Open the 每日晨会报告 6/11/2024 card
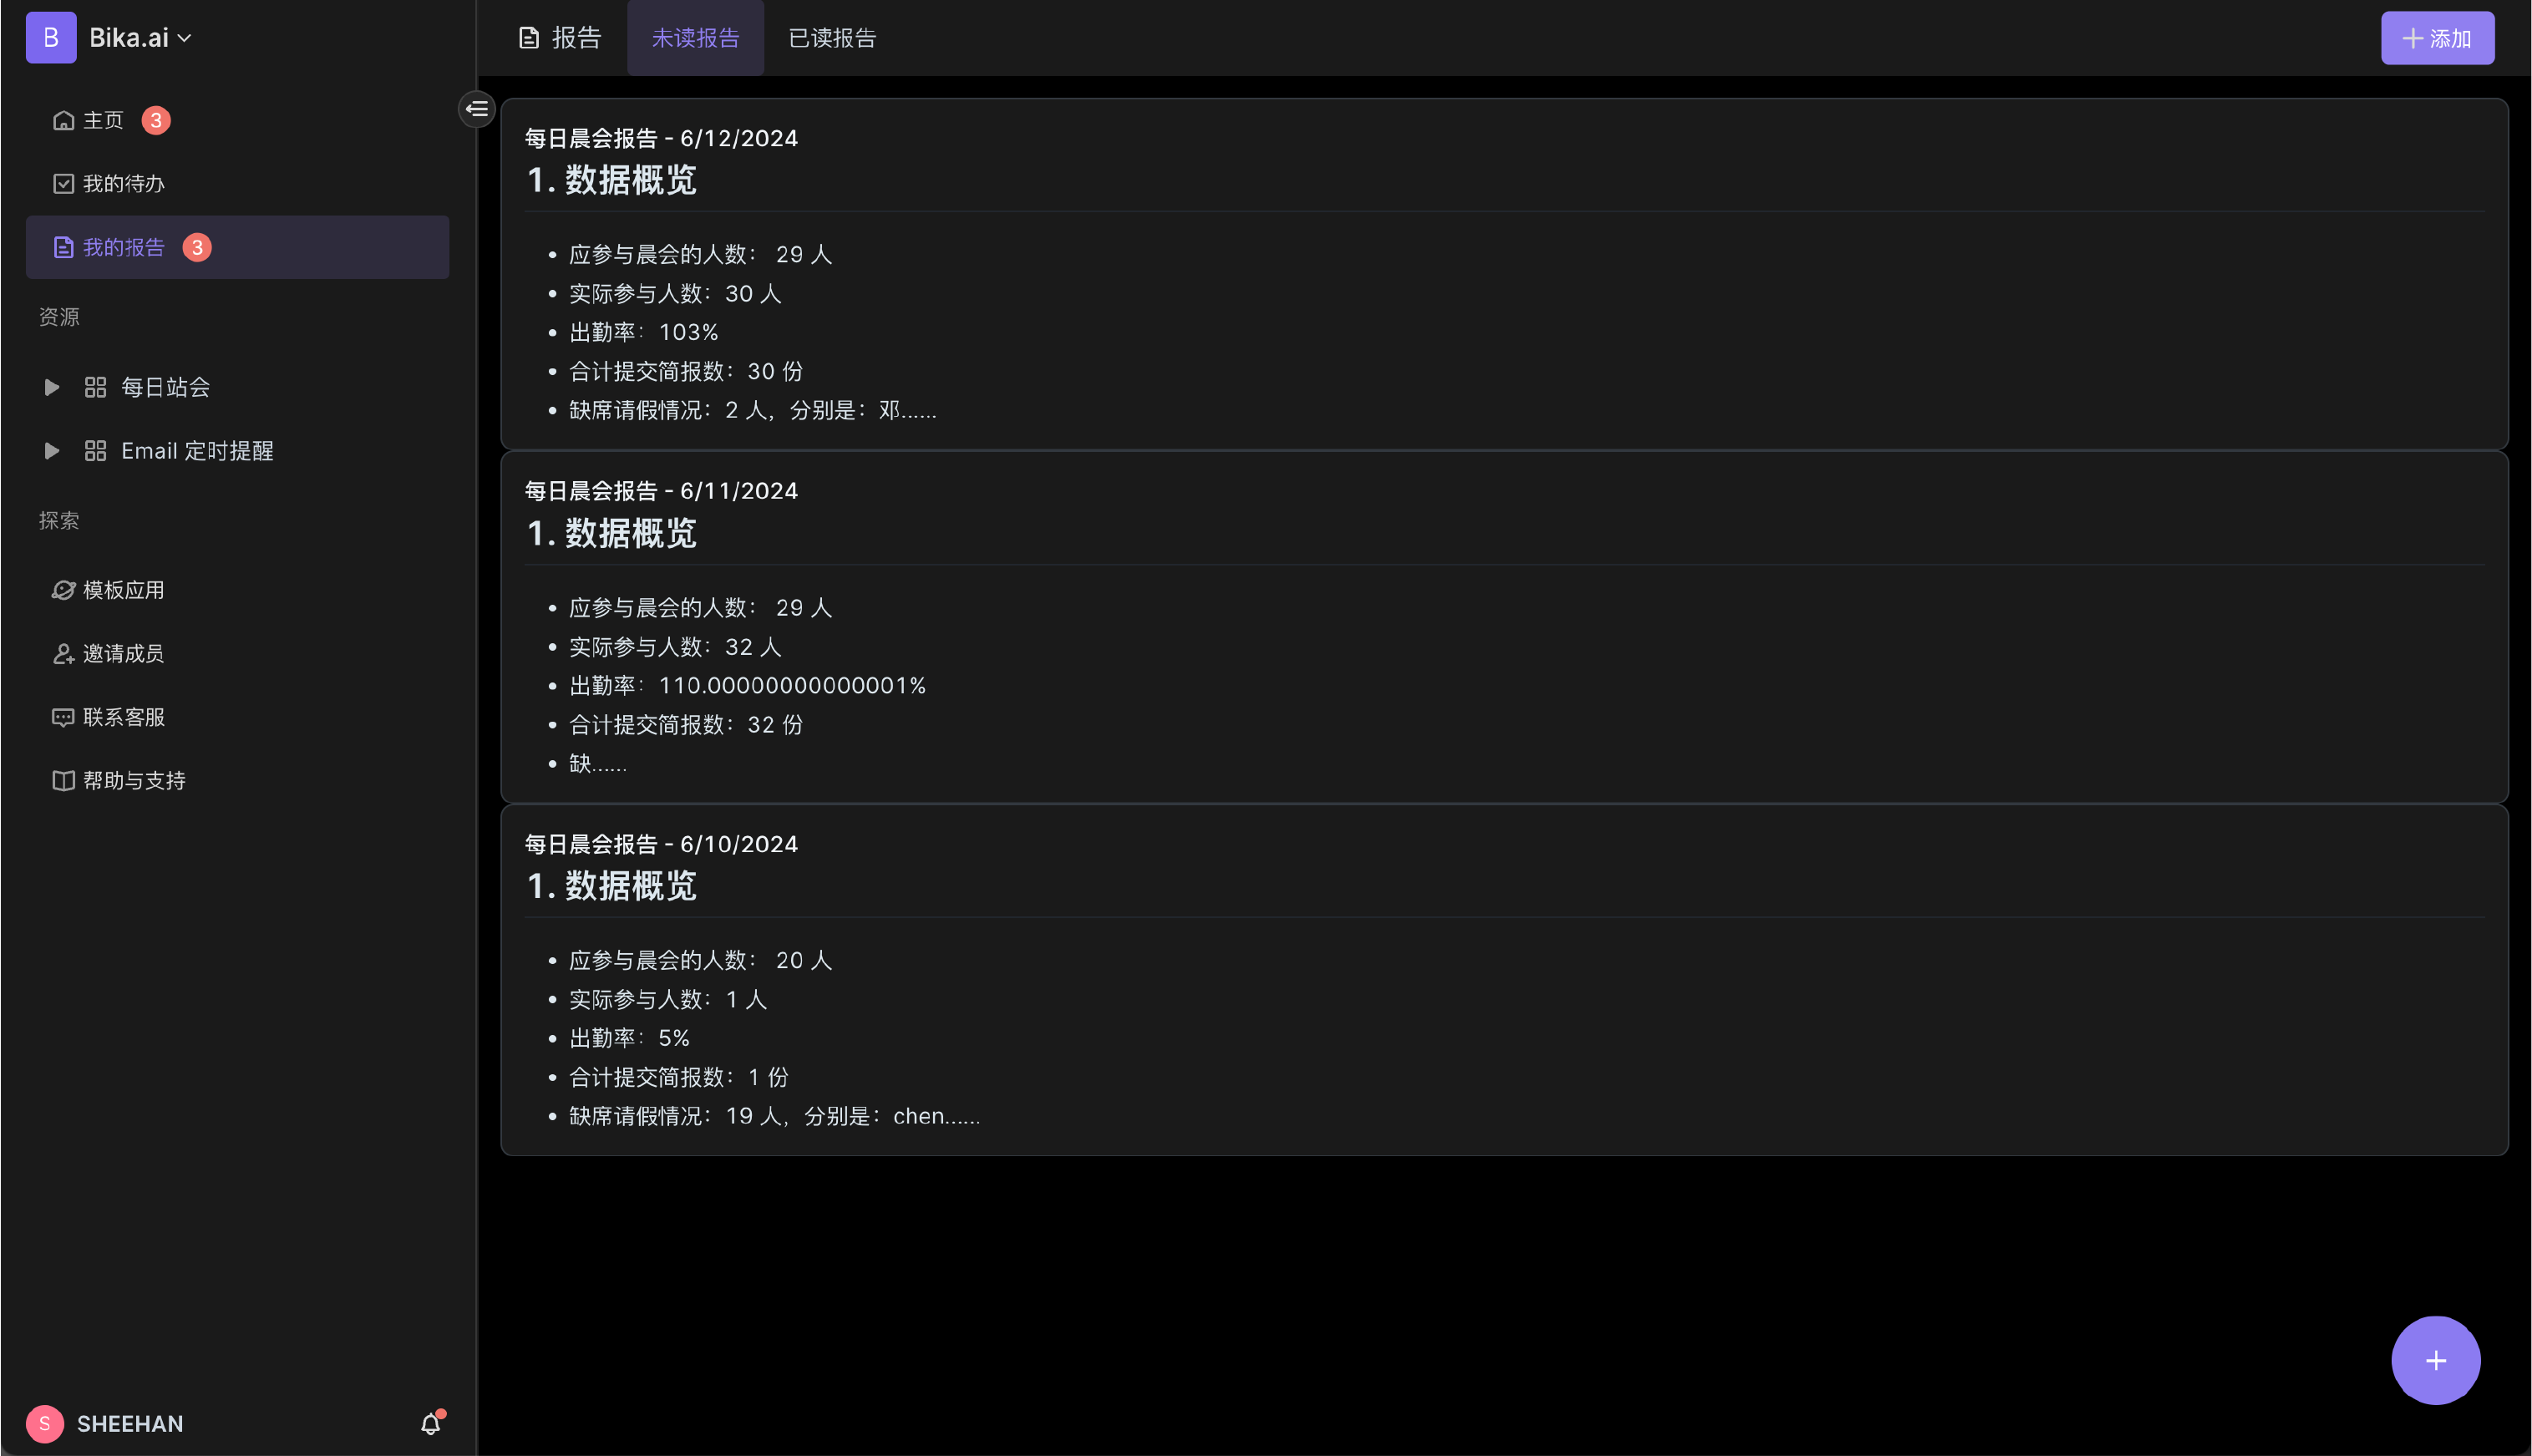Screen dimensions: 2532x1456 [x=1504, y=627]
